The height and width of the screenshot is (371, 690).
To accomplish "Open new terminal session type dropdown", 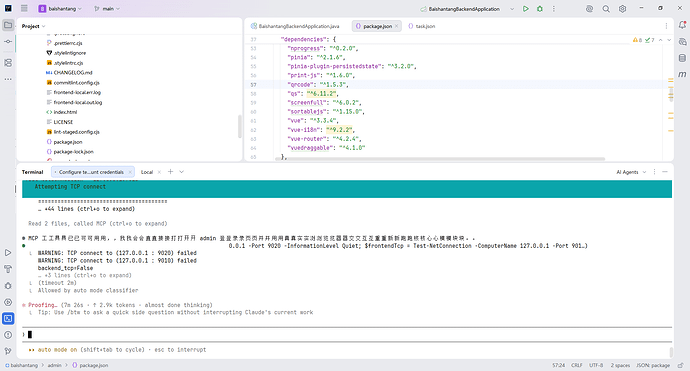I will point(181,172).
